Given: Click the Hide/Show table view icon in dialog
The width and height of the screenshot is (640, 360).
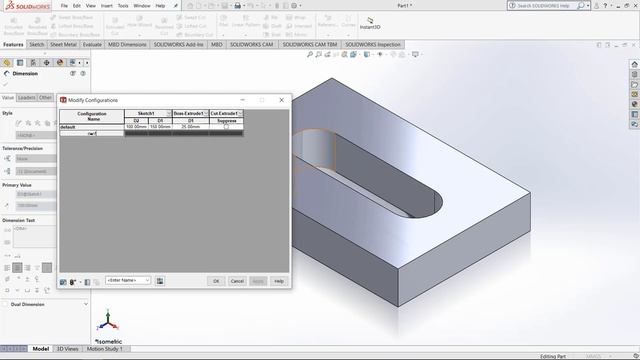Looking at the screenshot, I should [63, 282].
